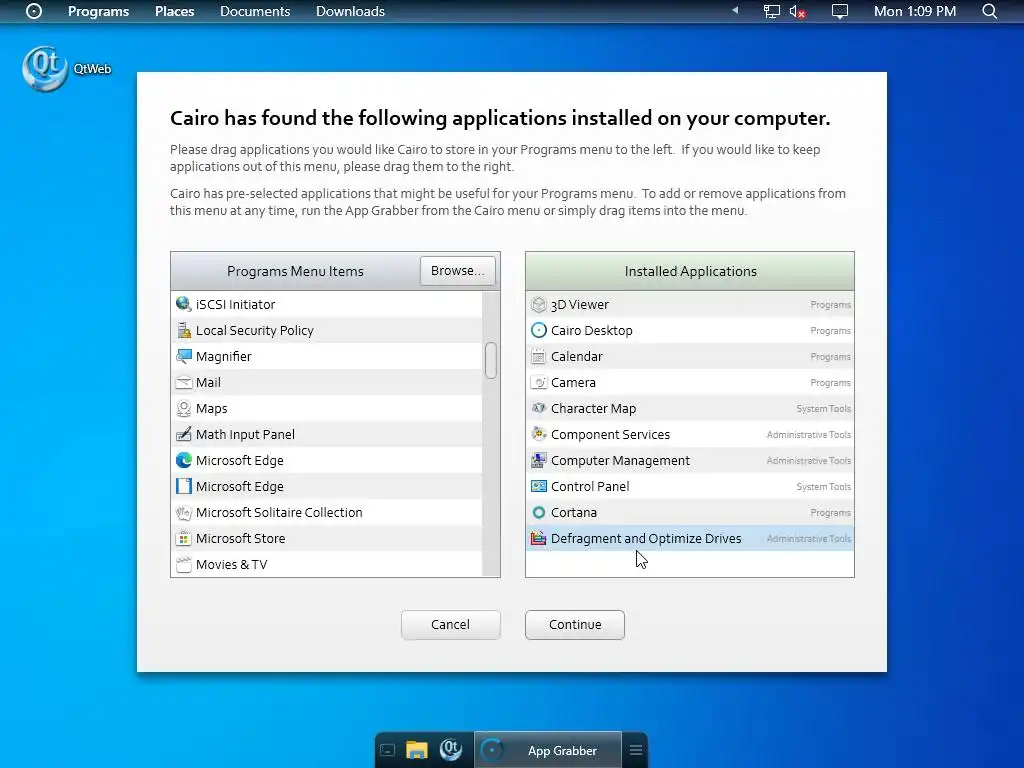
Task: Click the 'Magnifier' list entry text
Action: 223,357
